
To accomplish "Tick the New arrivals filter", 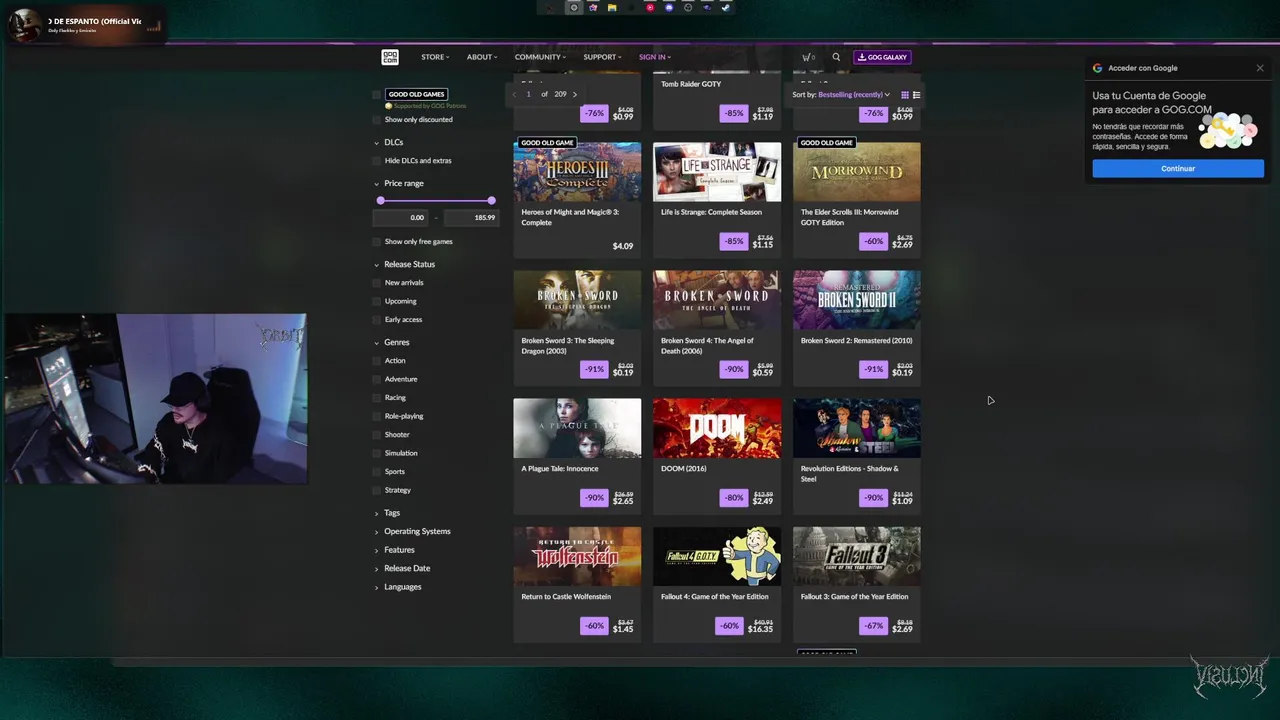I will tap(377, 283).
